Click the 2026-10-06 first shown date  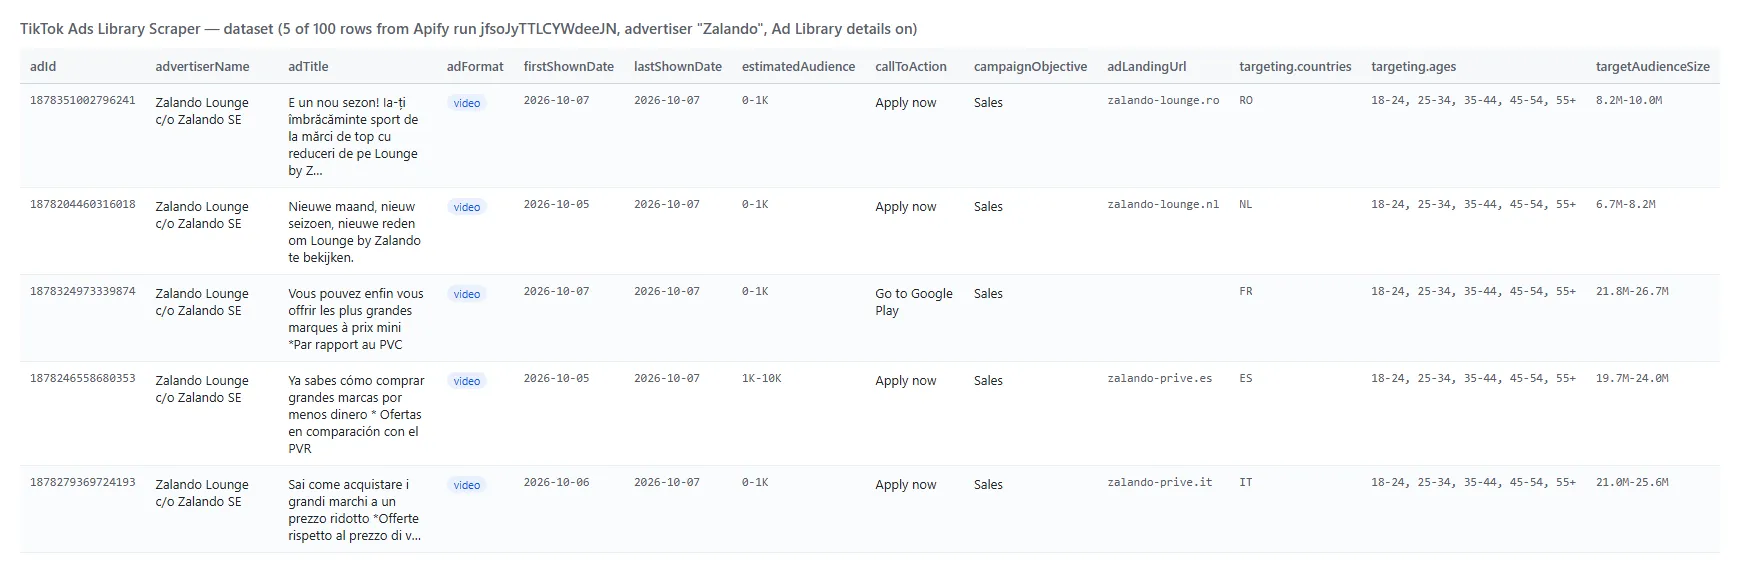point(556,483)
